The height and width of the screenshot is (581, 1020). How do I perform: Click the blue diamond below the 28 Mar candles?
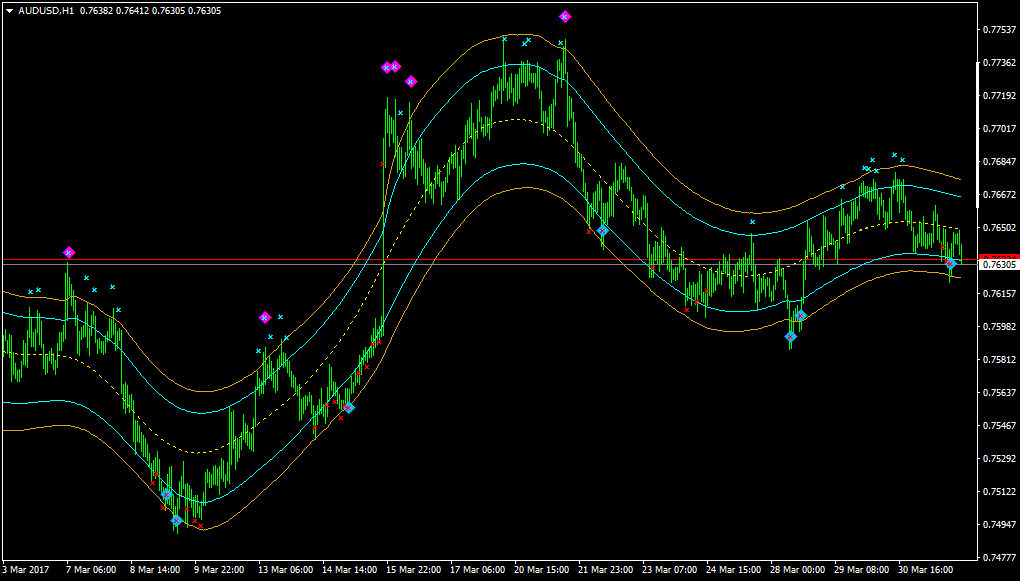(x=791, y=339)
